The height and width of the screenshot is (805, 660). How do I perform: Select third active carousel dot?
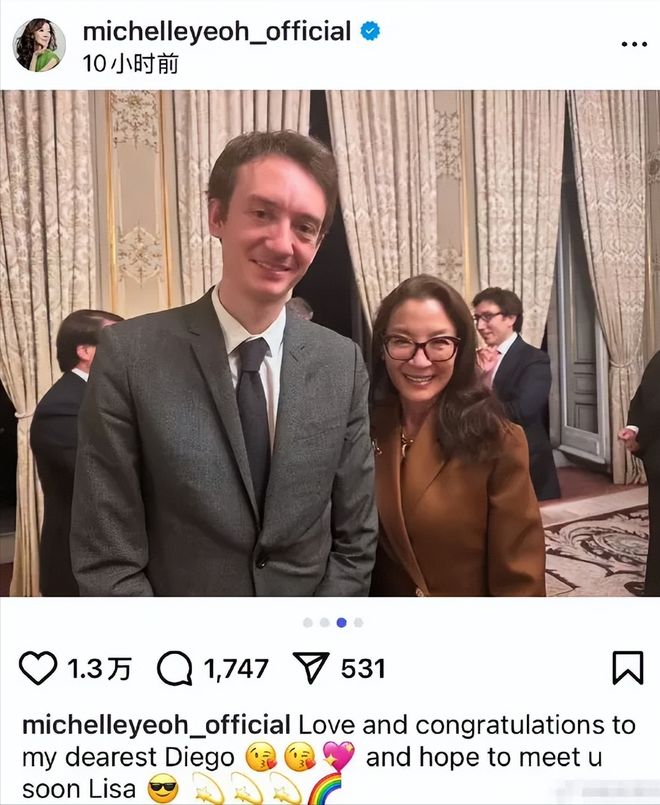tap(341, 623)
